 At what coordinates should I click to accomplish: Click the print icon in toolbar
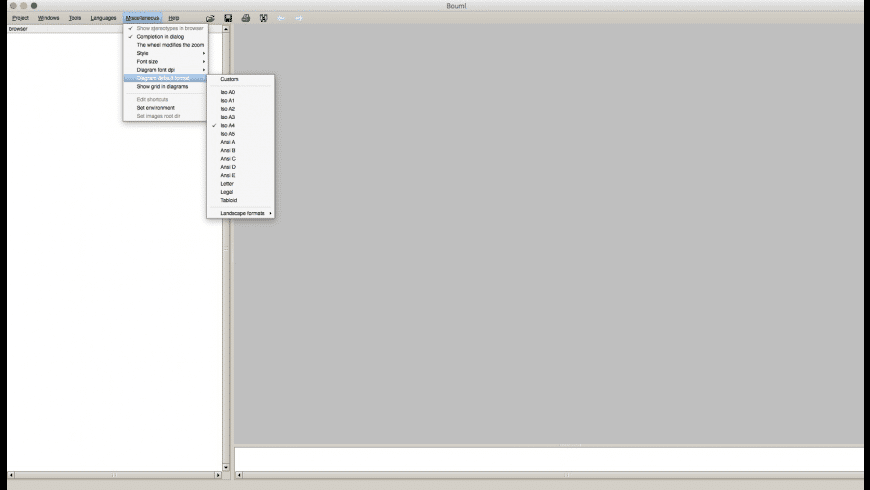(x=246, y=18)
